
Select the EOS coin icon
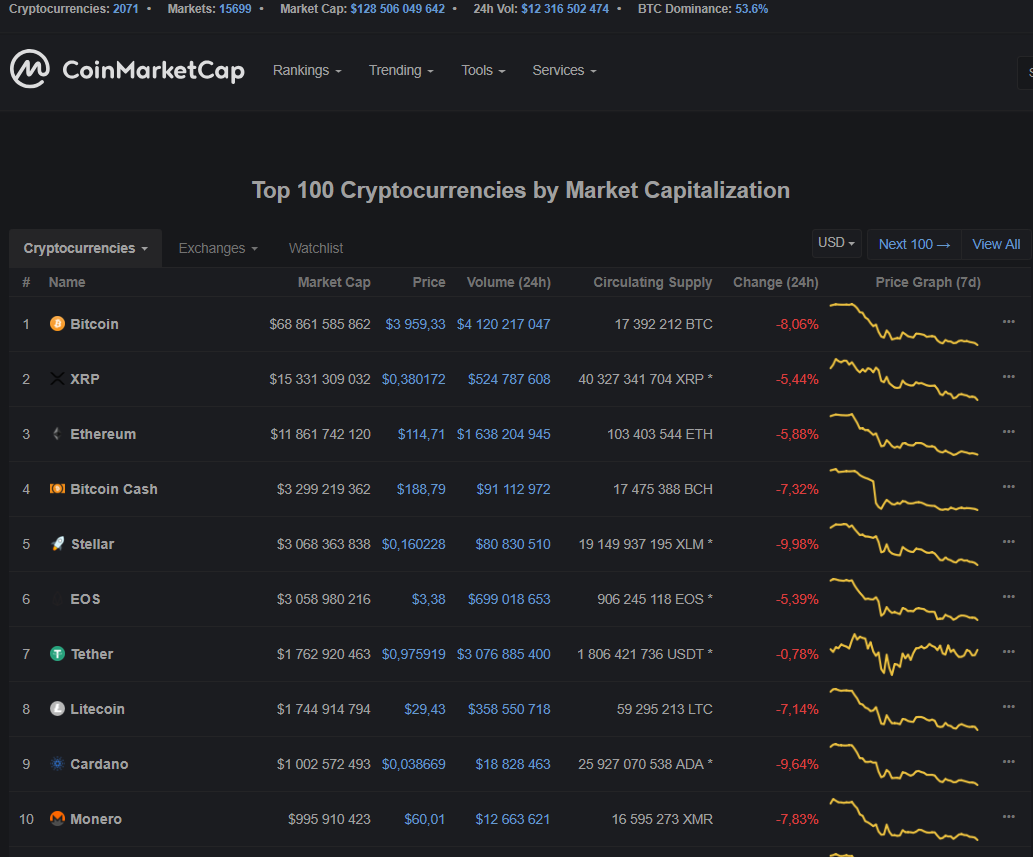[57, 599]
